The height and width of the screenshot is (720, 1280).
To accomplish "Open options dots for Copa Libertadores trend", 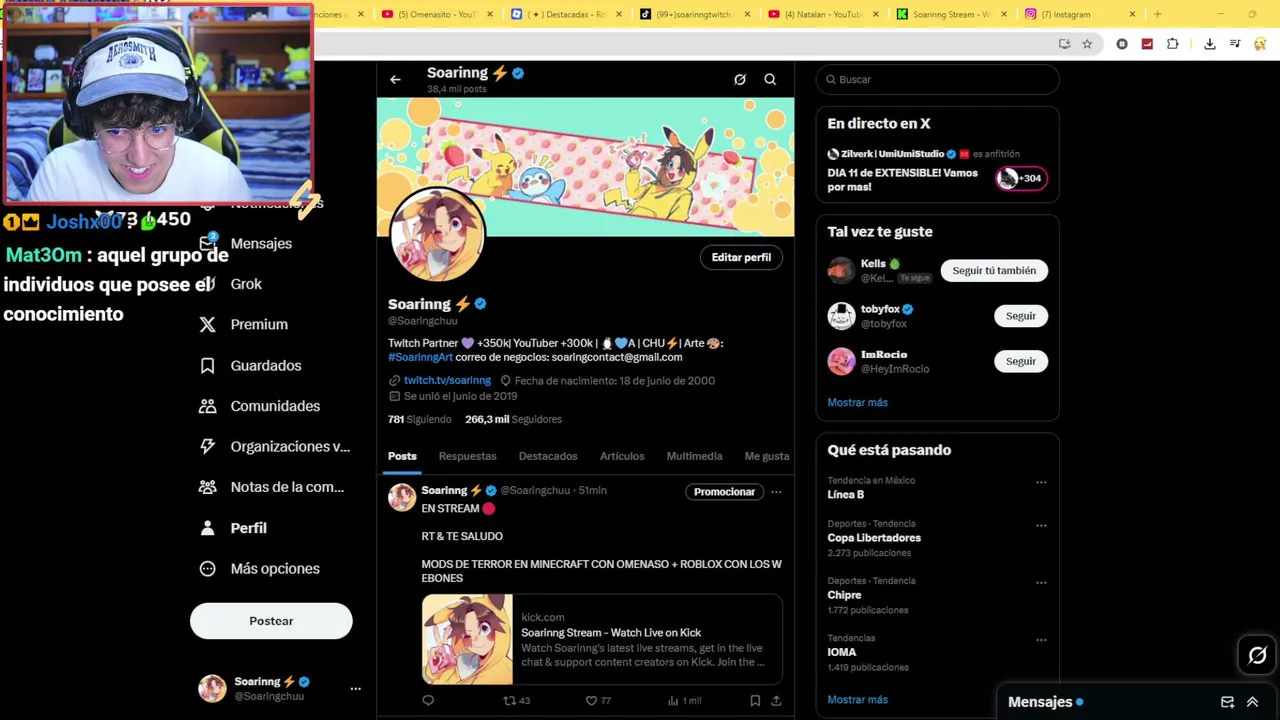I will click(x=1041, y=525).
